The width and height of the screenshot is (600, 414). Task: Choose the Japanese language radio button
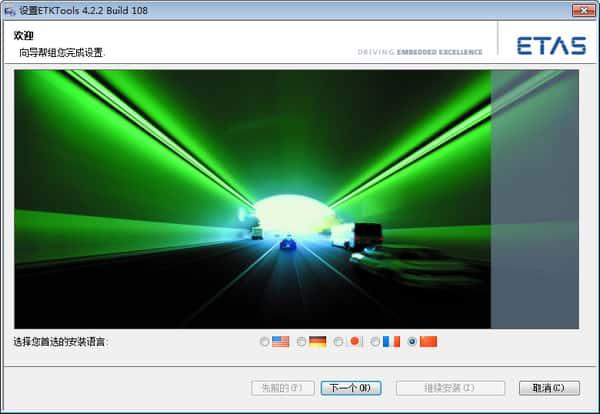(x=339, y=342)
